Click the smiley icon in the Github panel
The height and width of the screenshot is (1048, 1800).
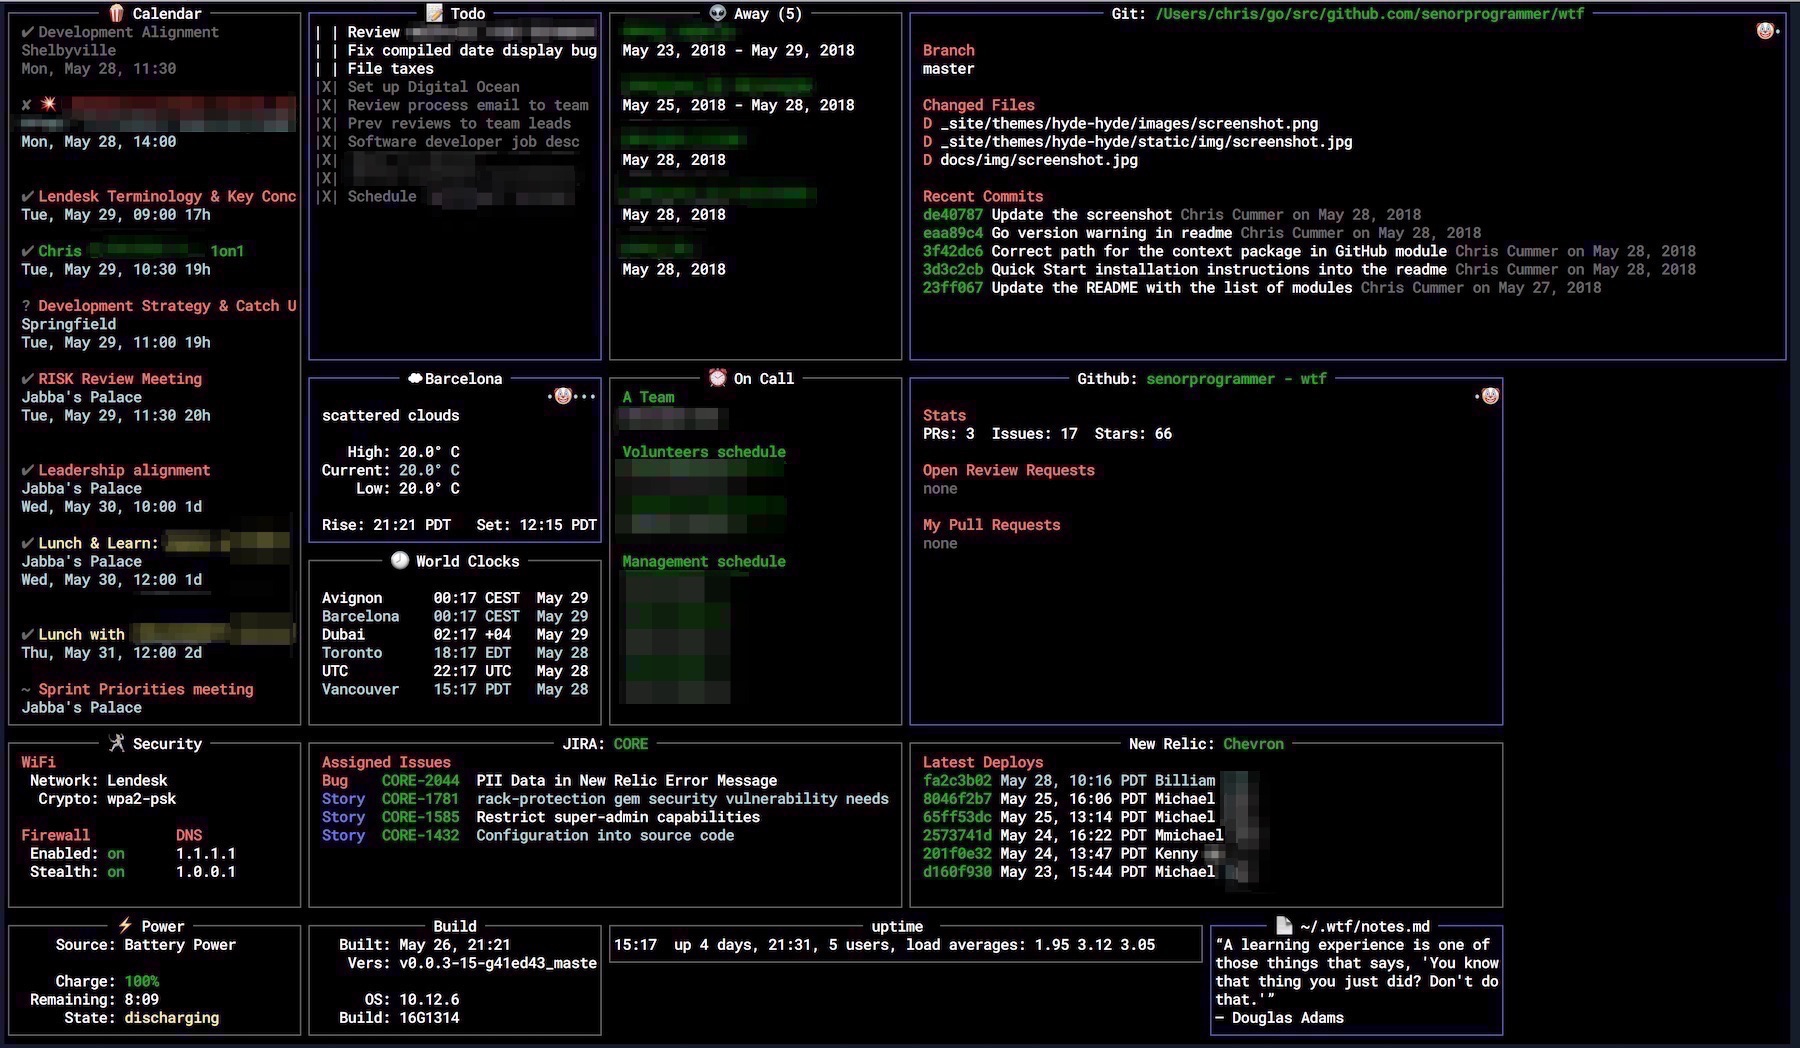coord(1489,395)
